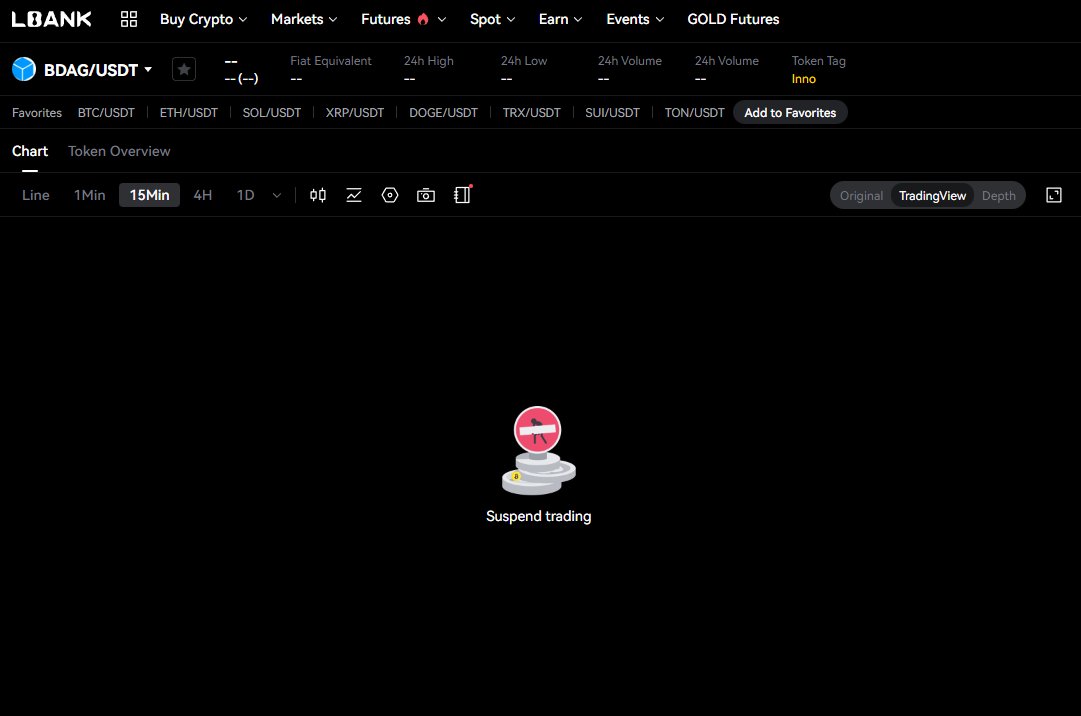This screenshot has width=1081, height=716.
Task: Open the SOL/USDT favorite pair
Action: [272, 113]
